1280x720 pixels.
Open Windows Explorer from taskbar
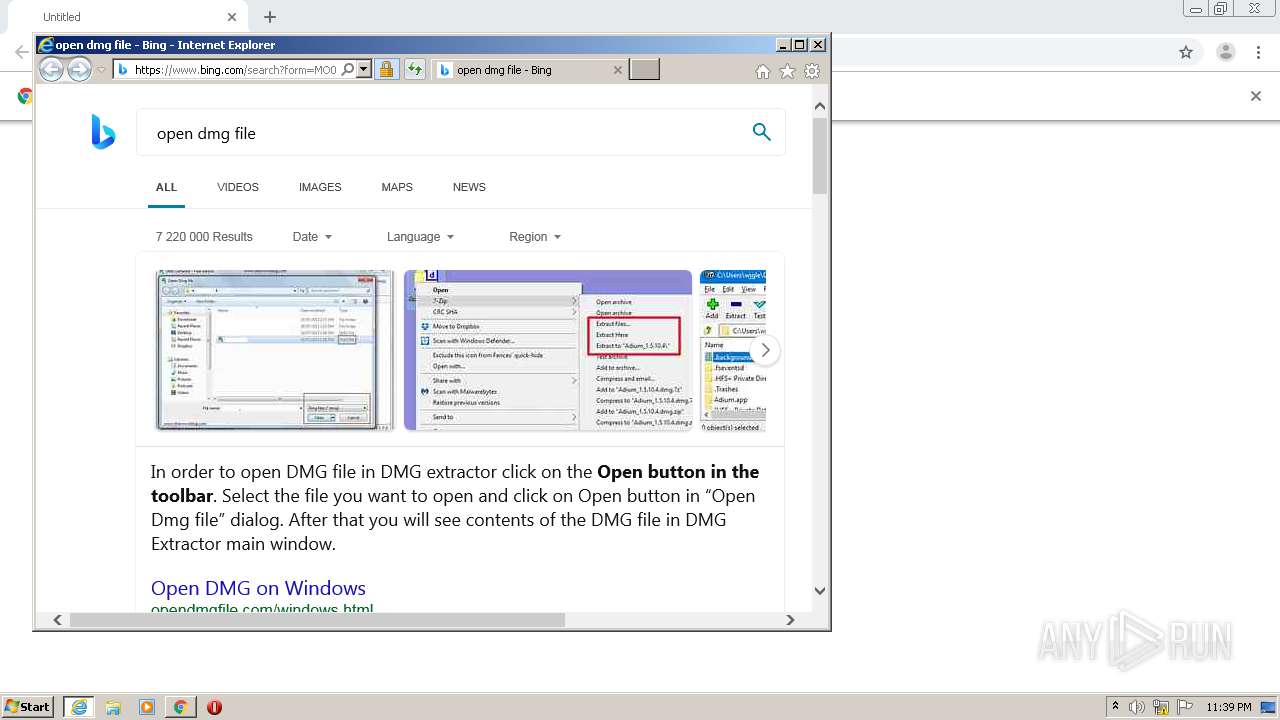point(113,707)
